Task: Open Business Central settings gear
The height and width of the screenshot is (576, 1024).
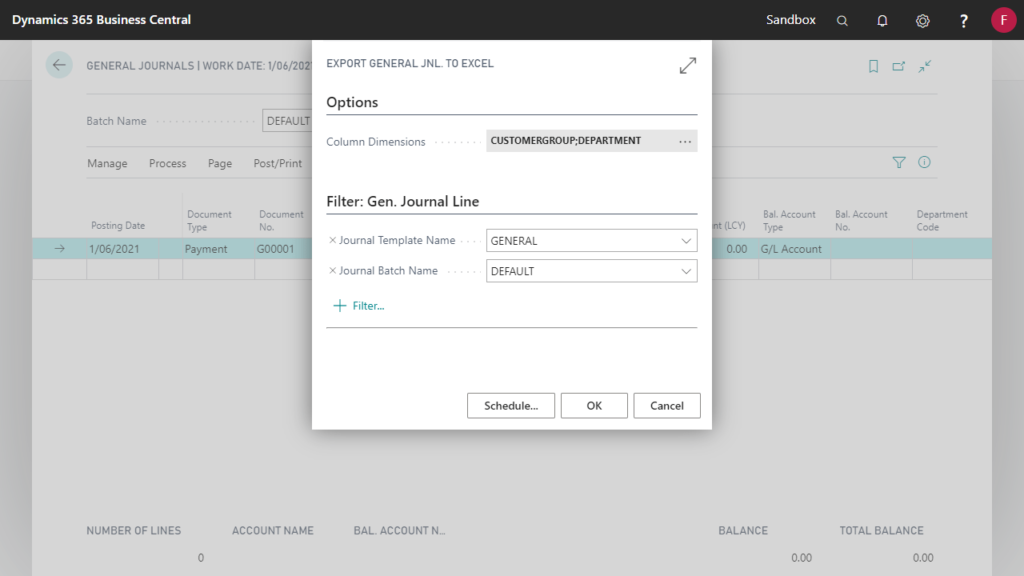Action: [922, 20]
